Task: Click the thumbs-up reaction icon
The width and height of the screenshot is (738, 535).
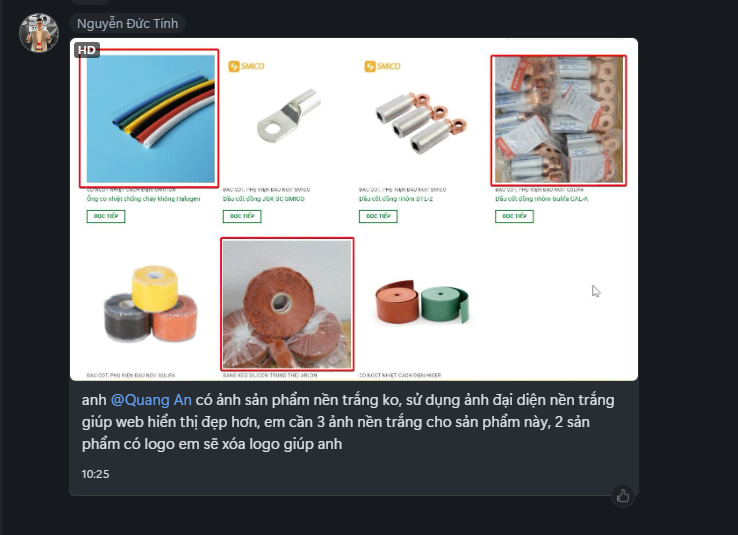Action: click(x=623, y=496)
